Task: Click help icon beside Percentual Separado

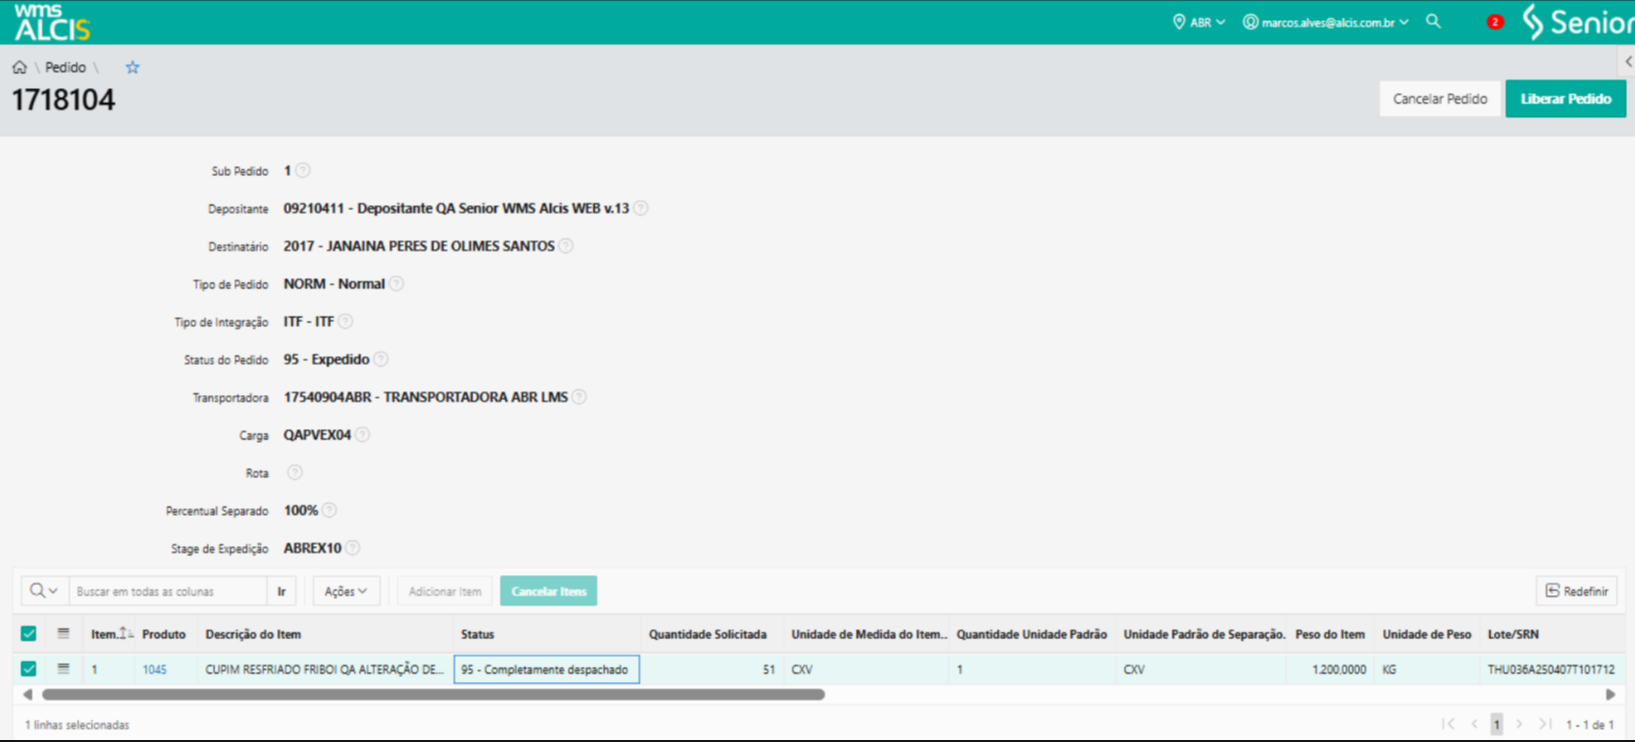Action: pyautogui.click(x=329, y=510)
